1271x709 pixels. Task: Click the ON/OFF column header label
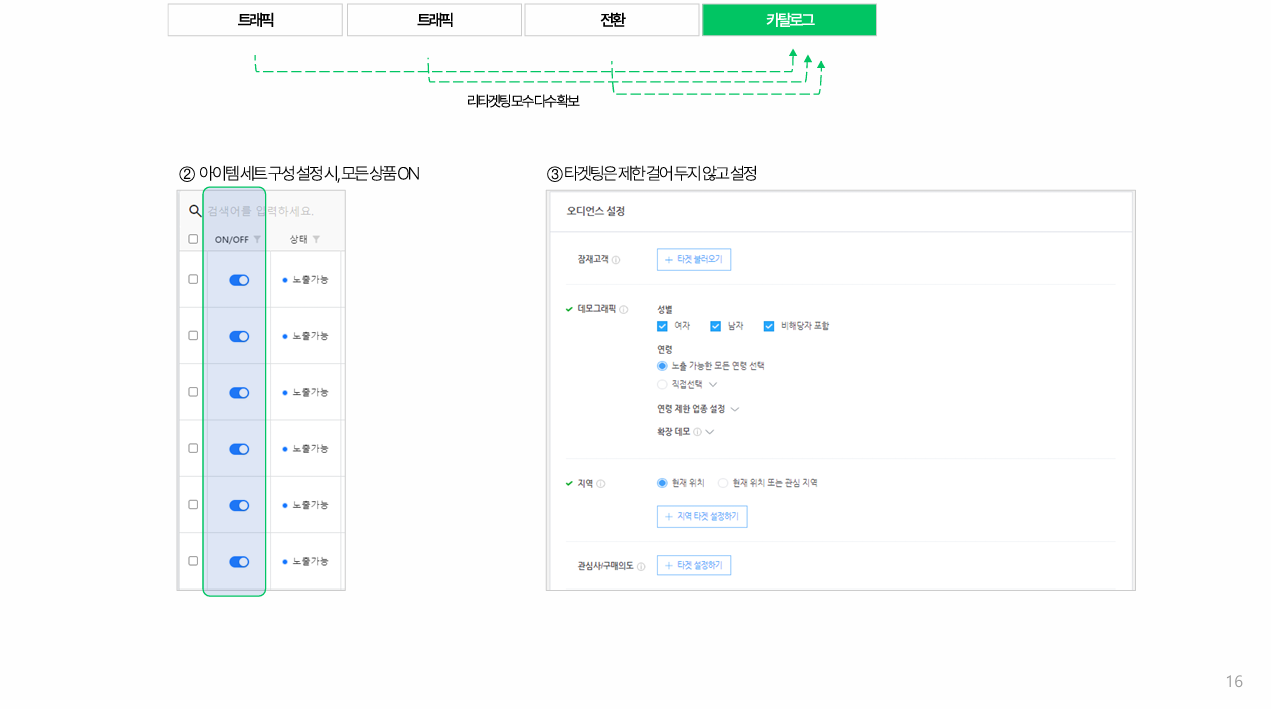click(x=231, y=240)
